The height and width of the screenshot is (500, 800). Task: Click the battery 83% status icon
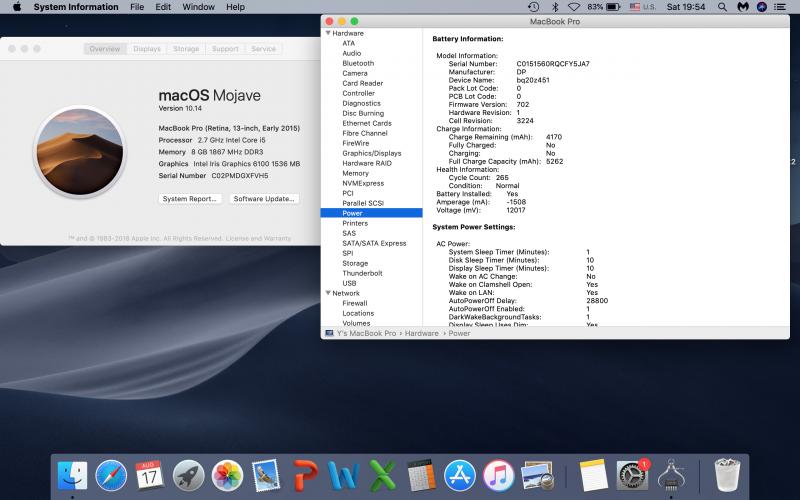click(604, 7)
